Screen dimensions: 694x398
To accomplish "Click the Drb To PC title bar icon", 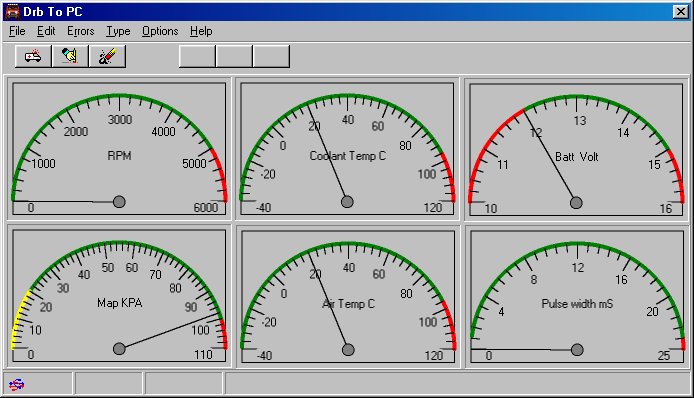I will 12,11.
